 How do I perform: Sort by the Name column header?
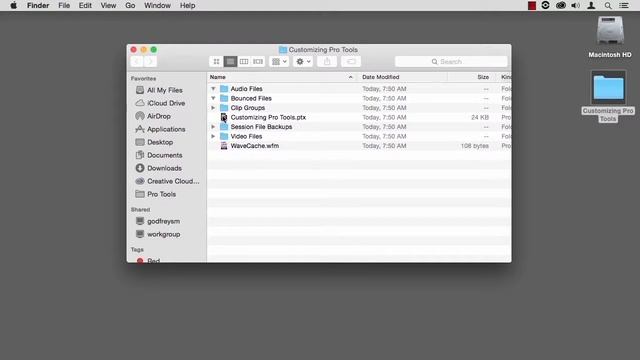tap(282, 77)
